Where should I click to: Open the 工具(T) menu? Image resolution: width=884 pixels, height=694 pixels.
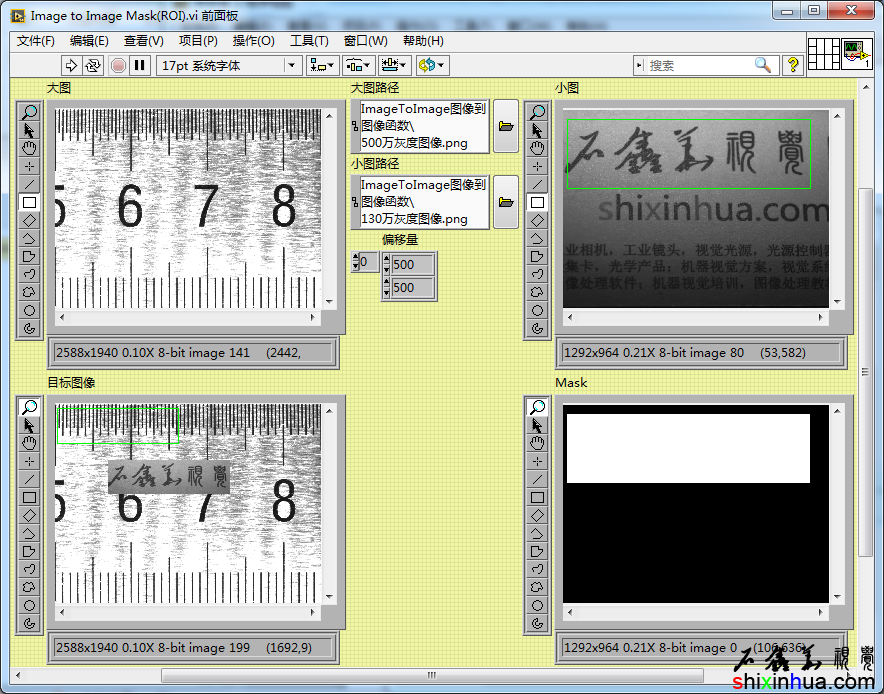pyautogui.click(x=309, y=41)
